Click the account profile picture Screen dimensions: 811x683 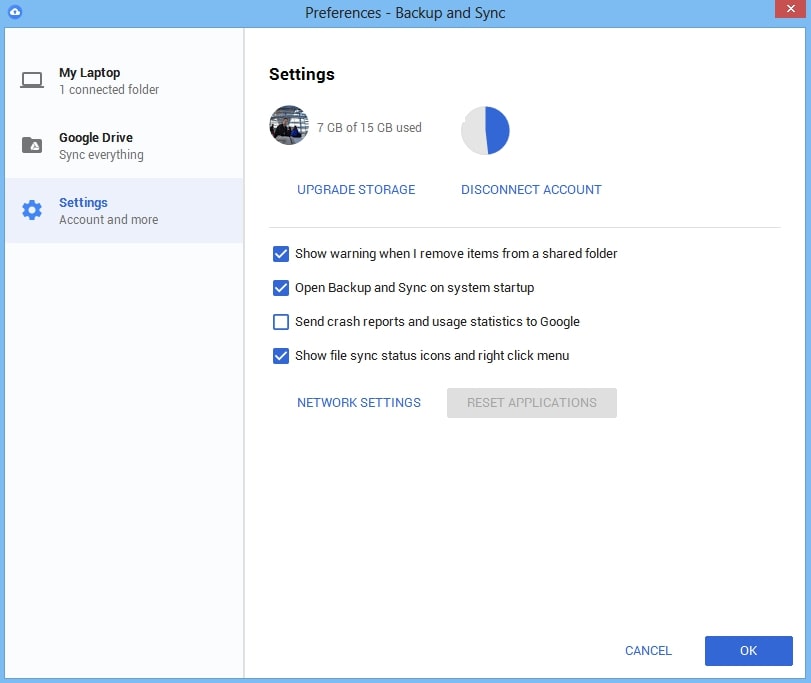289,126
